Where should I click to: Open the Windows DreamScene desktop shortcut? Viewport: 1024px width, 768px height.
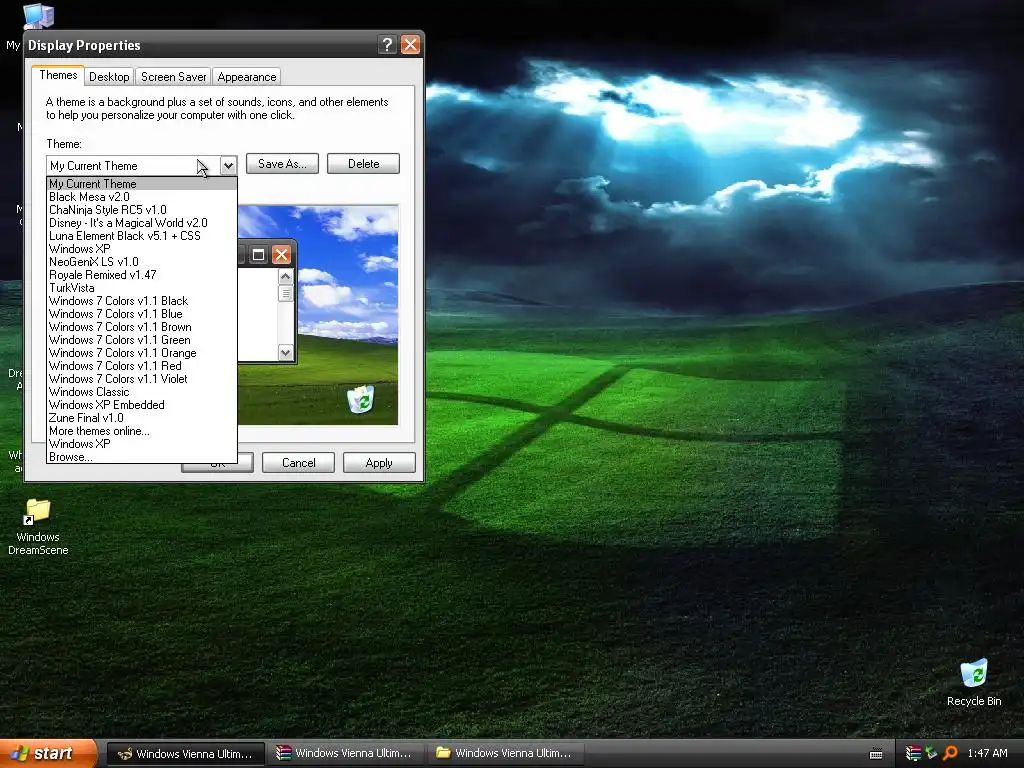38,526
